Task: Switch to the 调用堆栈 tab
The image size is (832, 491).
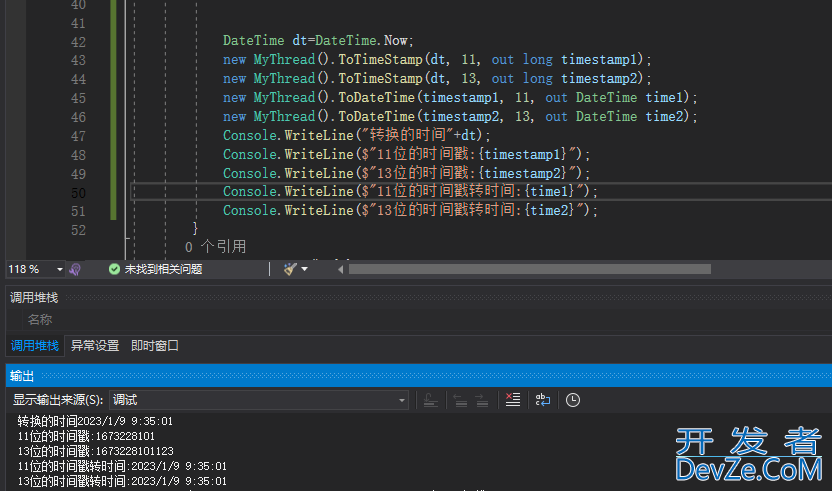Action: (x=34, y=346)
